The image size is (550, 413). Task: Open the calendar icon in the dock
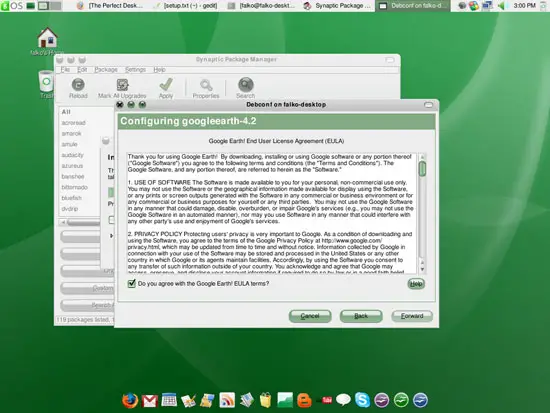169,400
